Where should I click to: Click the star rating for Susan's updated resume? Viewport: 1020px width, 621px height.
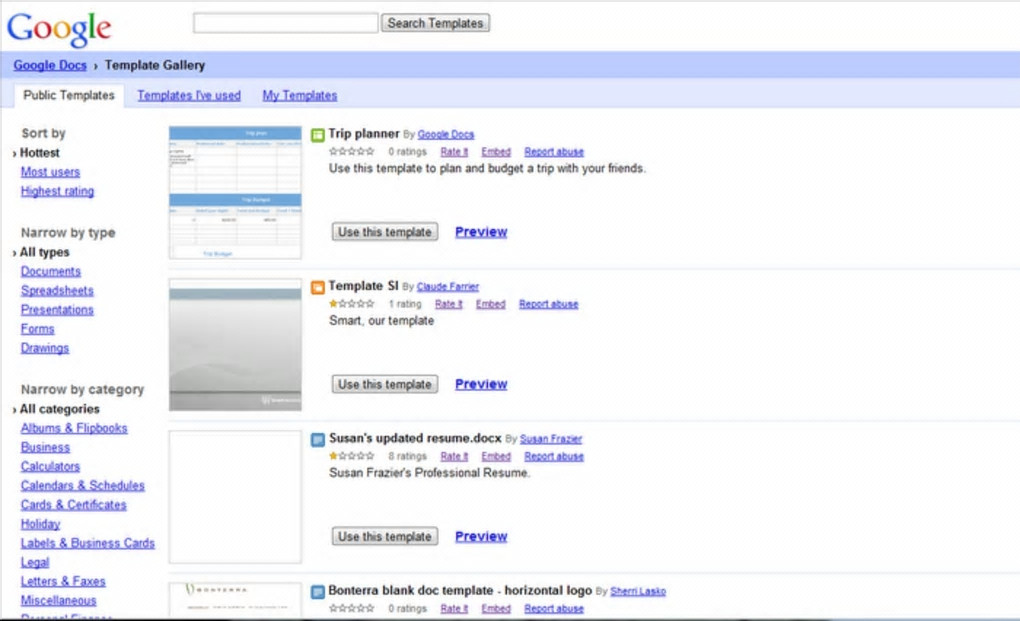[x=352, y=456]
